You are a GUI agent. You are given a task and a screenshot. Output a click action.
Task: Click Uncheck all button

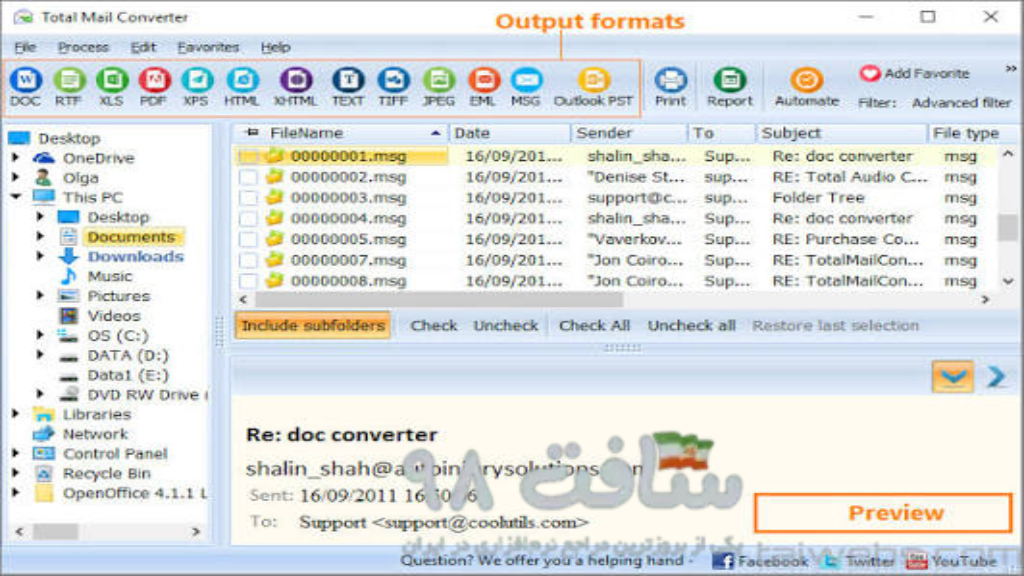[692, 325]
